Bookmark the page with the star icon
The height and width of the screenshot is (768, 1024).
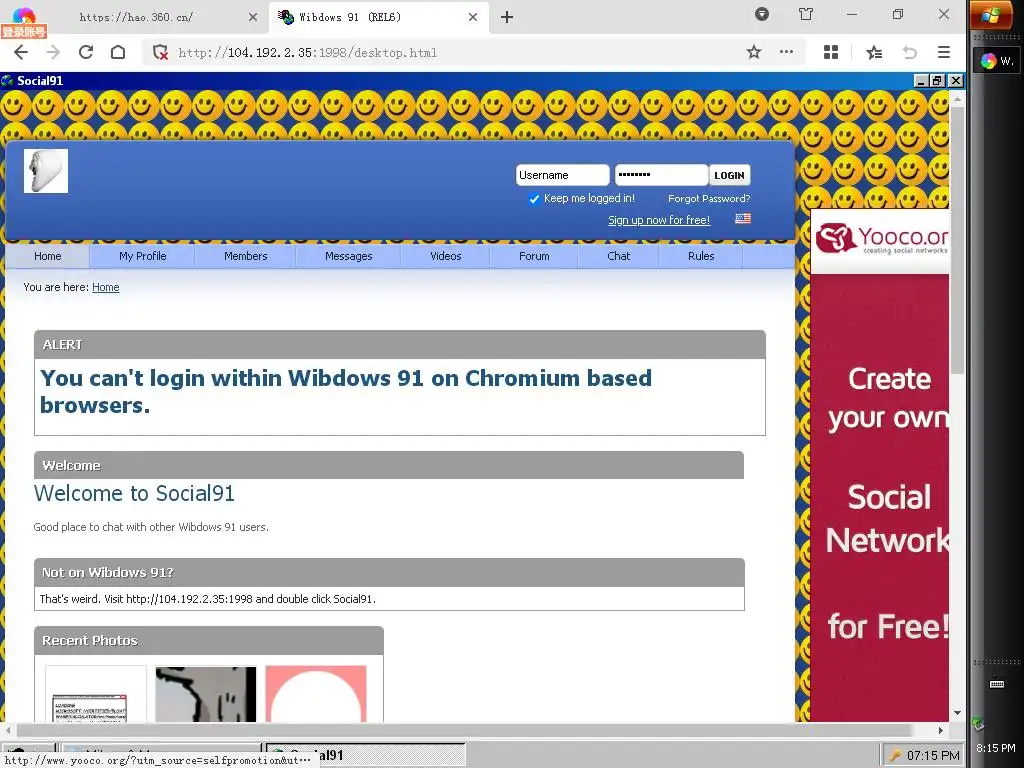tap(754, 52)
